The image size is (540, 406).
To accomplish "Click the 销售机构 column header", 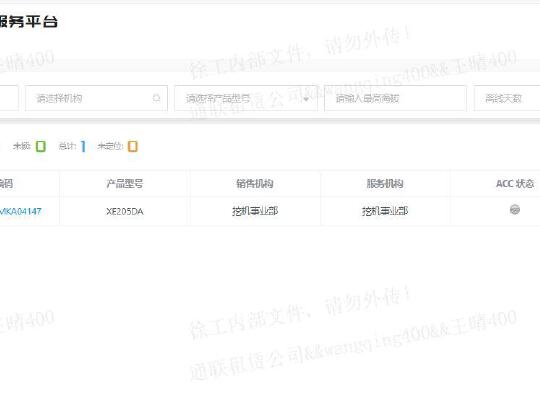I will pyautogui.click(x=255, y=184).
